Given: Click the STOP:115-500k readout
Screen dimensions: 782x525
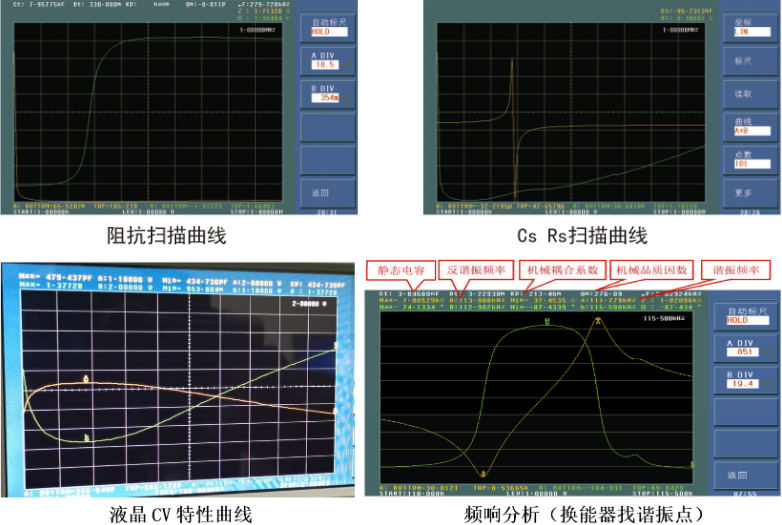Looking at the screenshot, I should pos(662,493).
